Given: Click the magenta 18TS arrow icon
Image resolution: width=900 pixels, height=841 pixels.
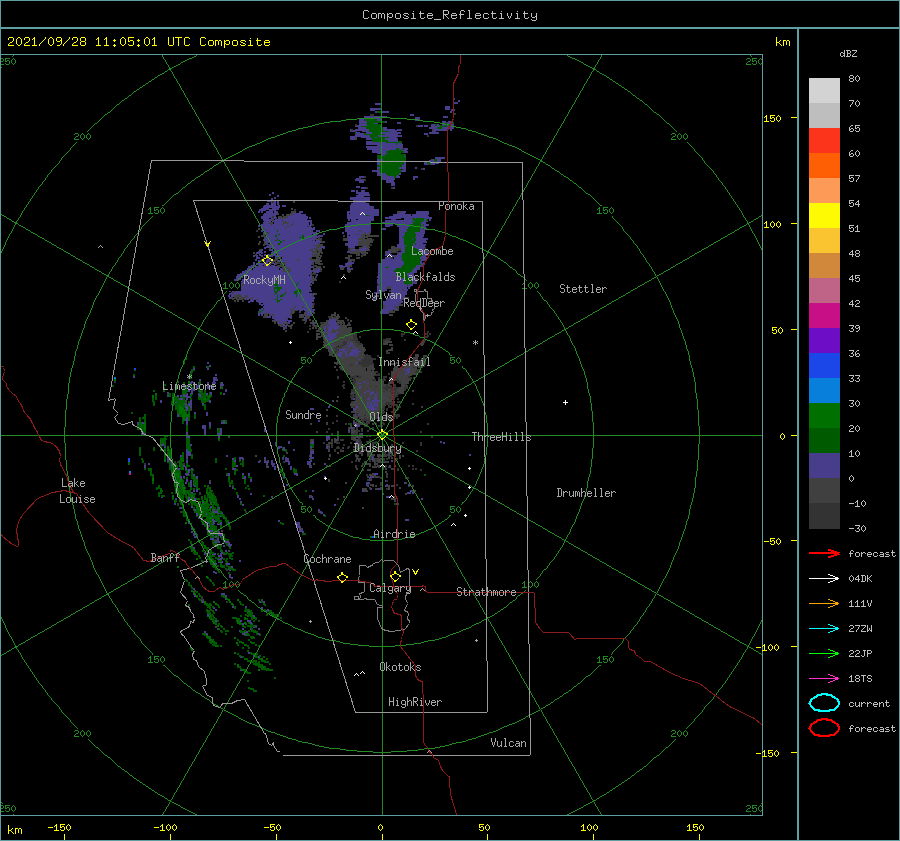Looking at the screenshot, I should pos(824,679).
